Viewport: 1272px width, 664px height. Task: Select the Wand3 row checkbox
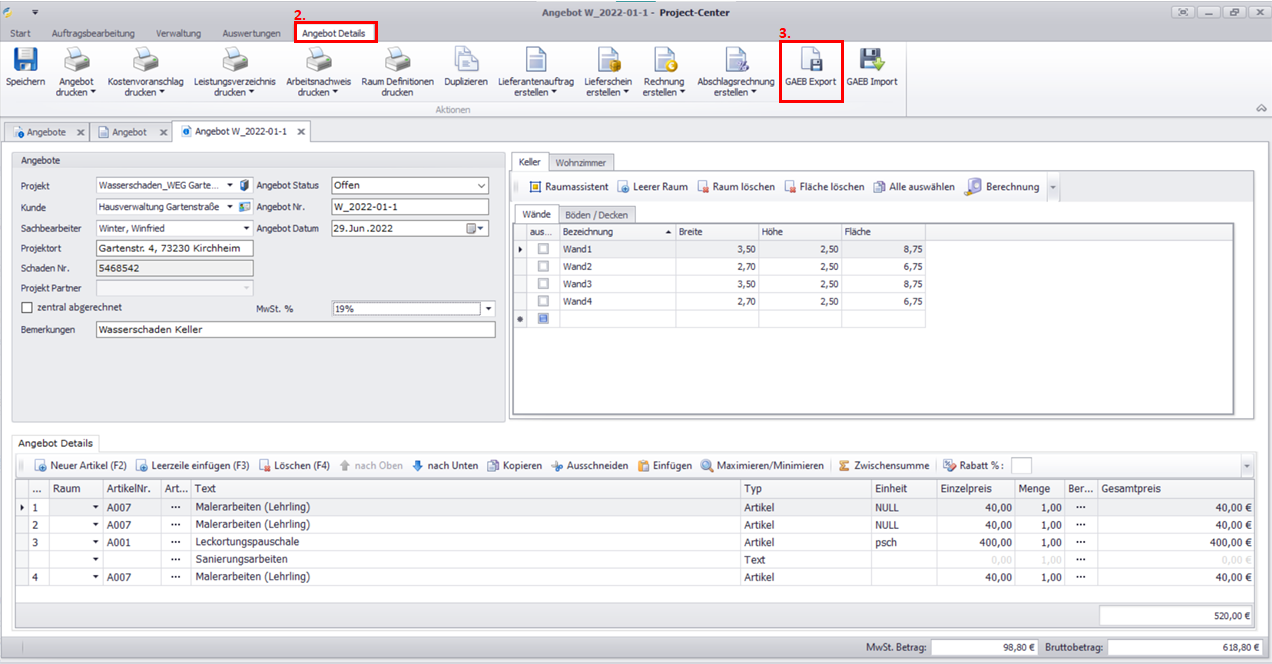point(543,284)
